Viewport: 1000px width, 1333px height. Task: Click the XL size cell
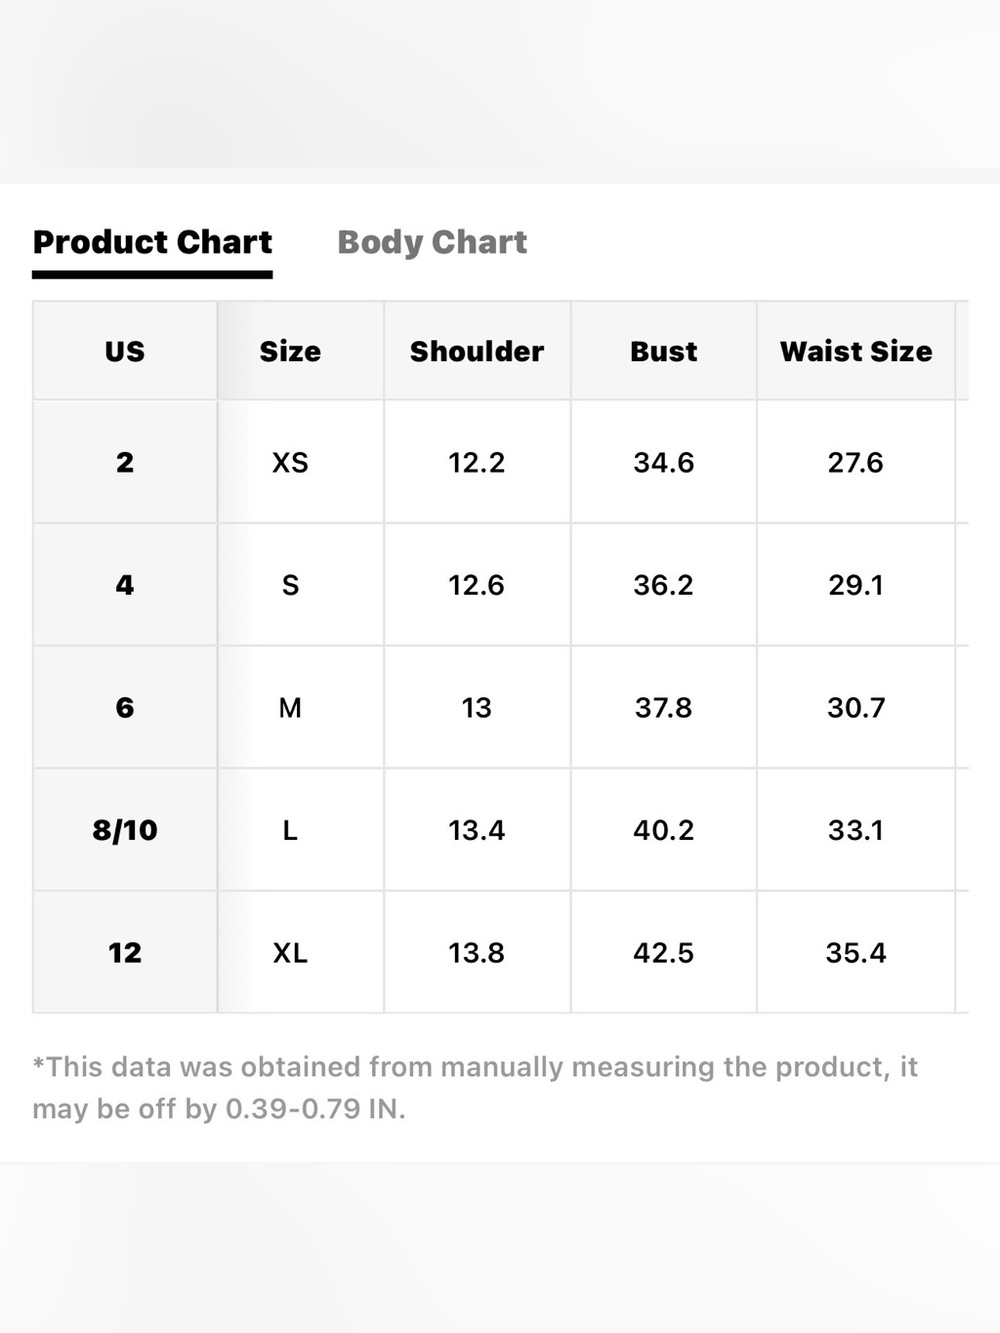coord(290,953)
